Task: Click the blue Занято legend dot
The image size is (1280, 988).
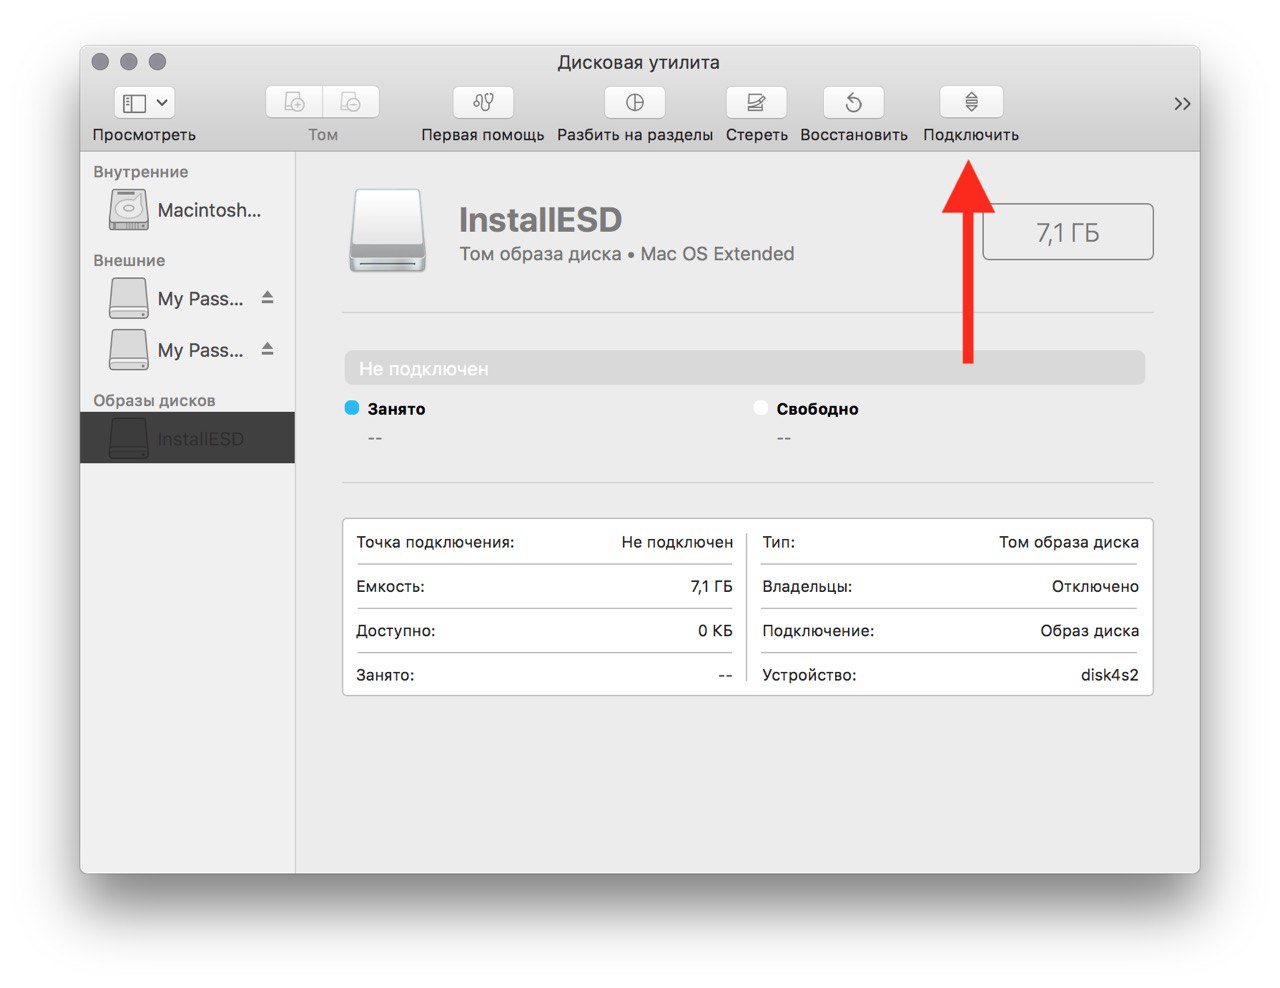Action: pyautogui.click(x=352, y=408)
